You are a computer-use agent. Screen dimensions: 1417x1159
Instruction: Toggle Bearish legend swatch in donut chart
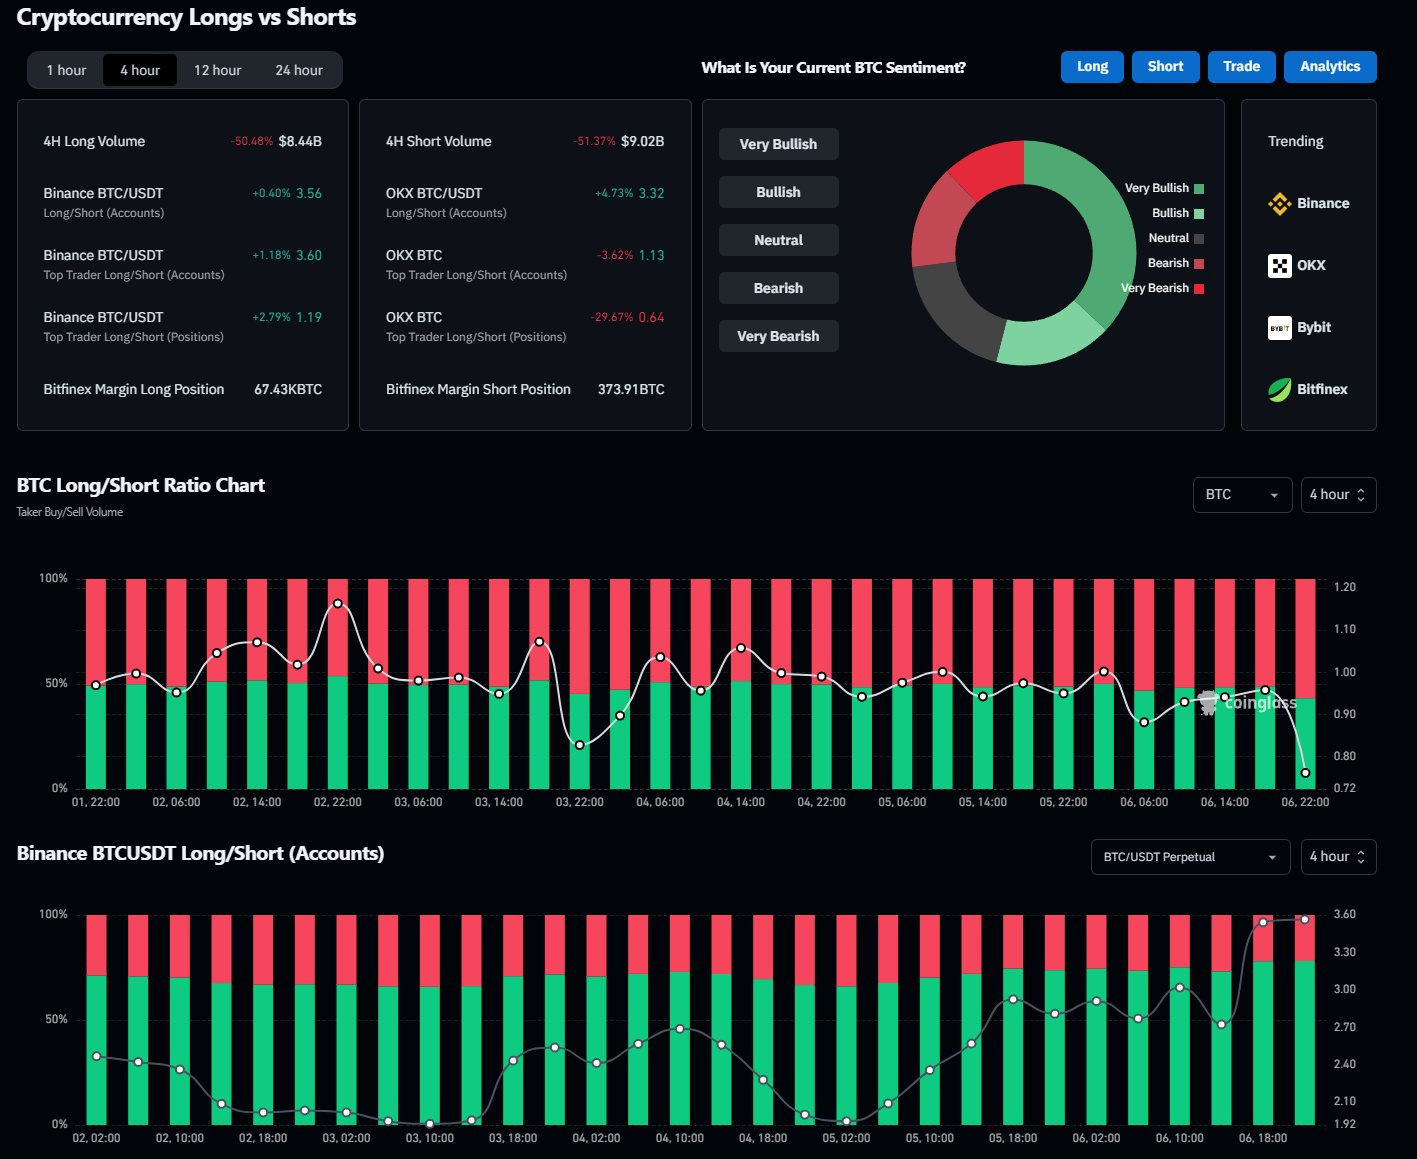(x=1199, y=264)
